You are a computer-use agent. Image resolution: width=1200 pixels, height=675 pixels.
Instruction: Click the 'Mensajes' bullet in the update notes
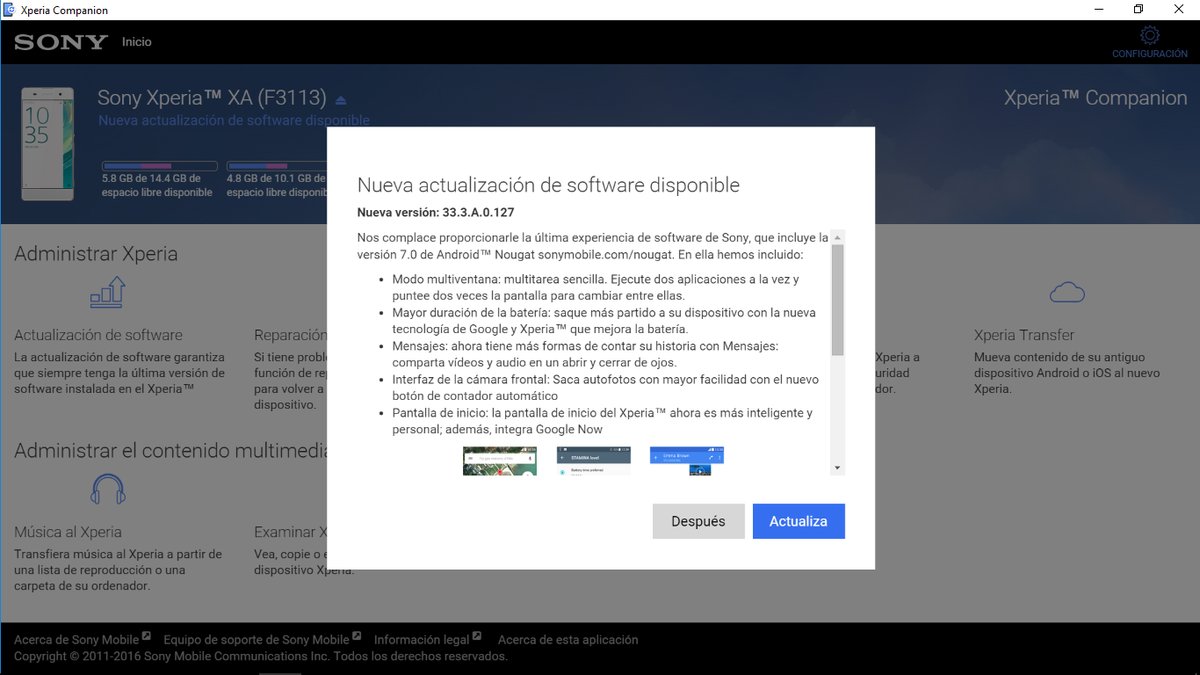(585, 355)
